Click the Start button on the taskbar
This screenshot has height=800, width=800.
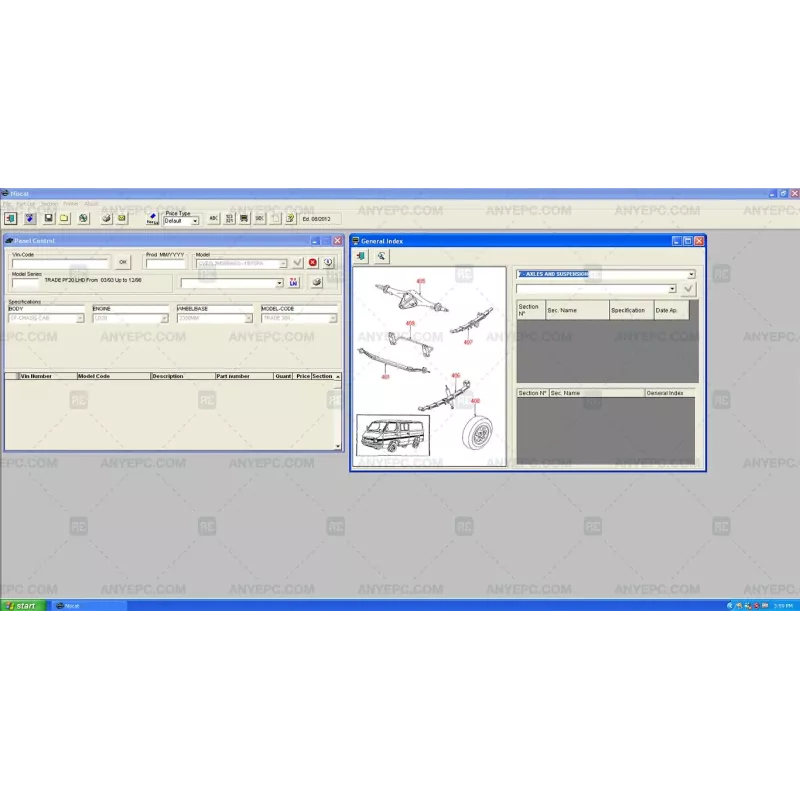20,605
